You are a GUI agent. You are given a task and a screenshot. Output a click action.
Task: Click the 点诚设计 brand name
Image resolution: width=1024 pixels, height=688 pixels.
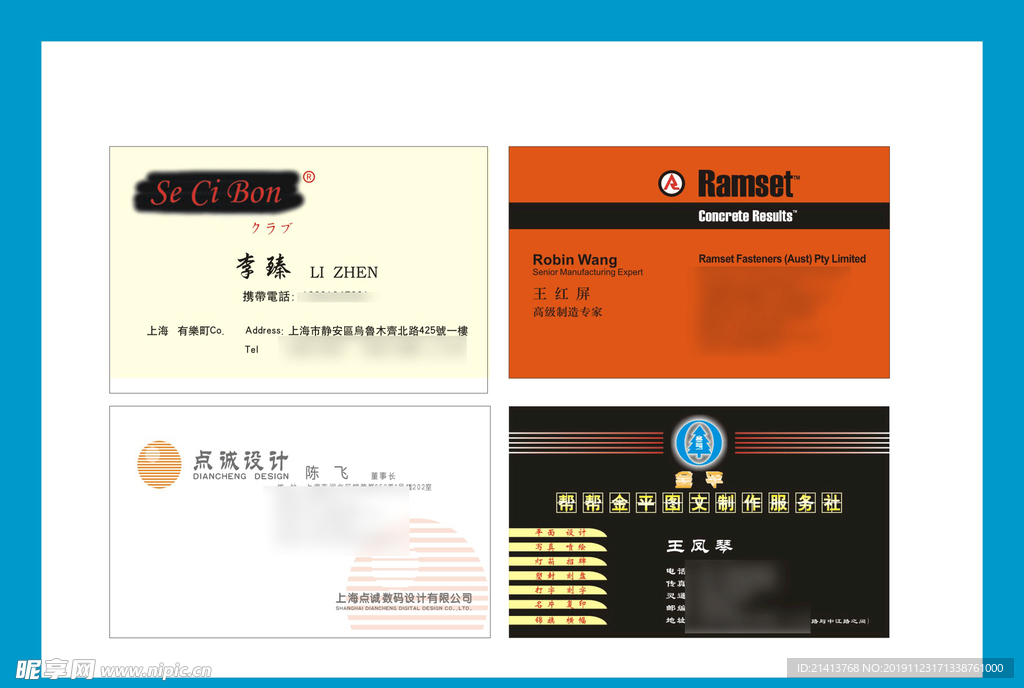(240, 460)
